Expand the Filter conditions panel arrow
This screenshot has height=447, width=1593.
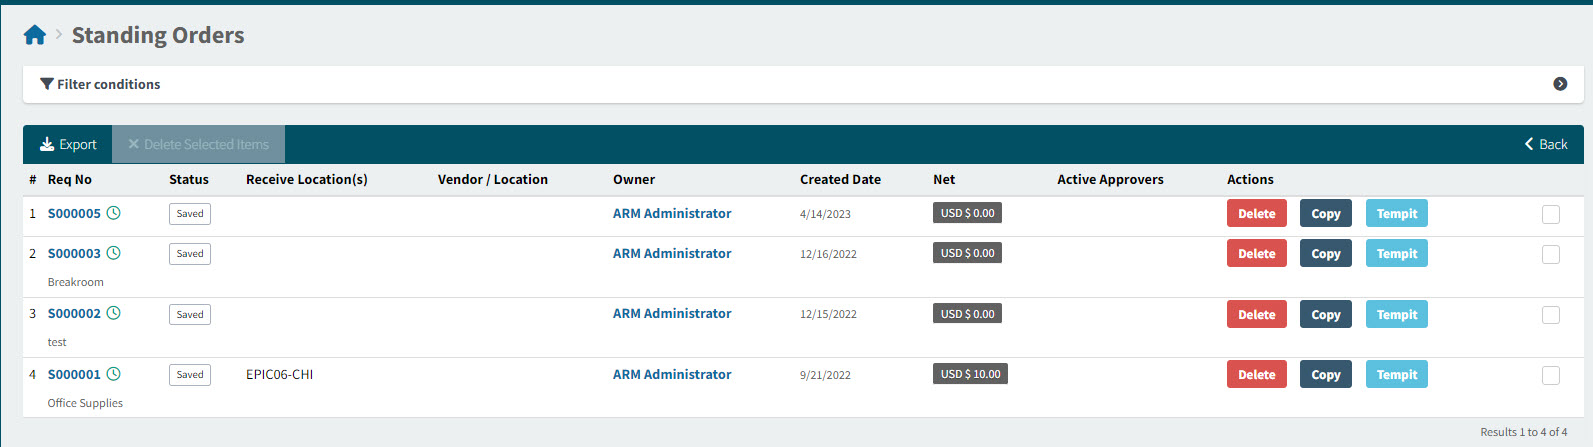(1559, 84)
